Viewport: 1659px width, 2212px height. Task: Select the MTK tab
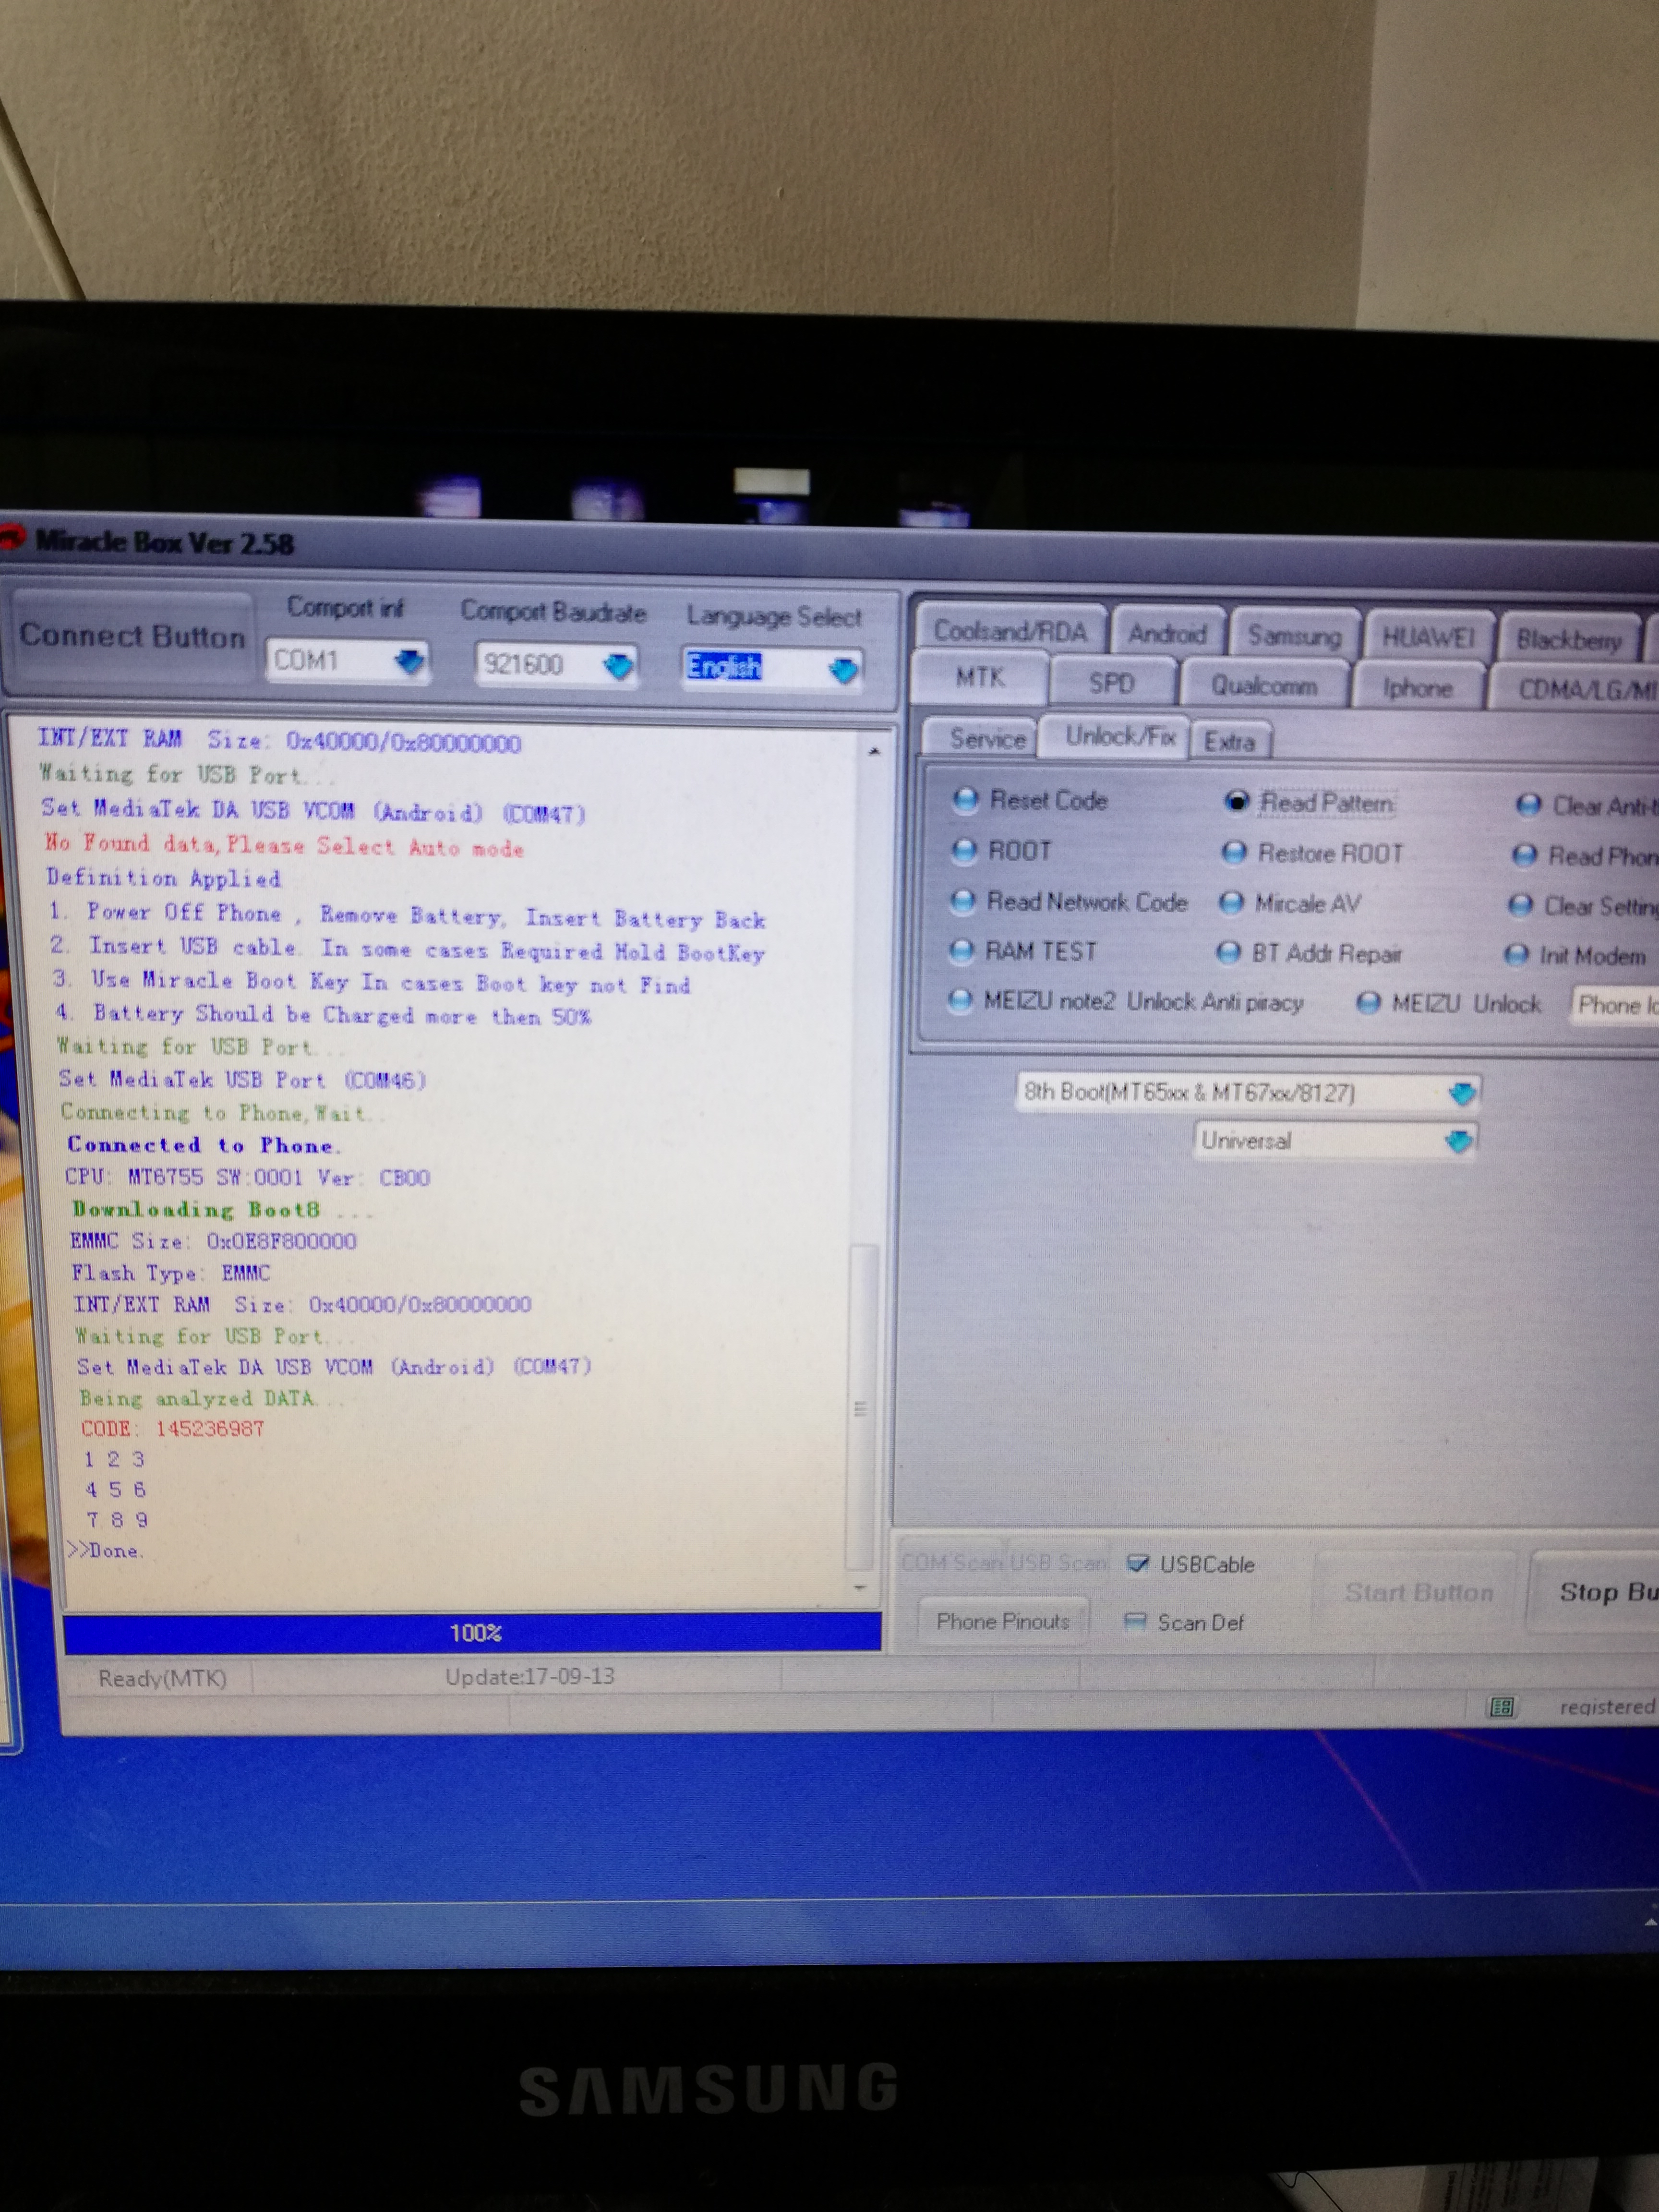(980, 678)
